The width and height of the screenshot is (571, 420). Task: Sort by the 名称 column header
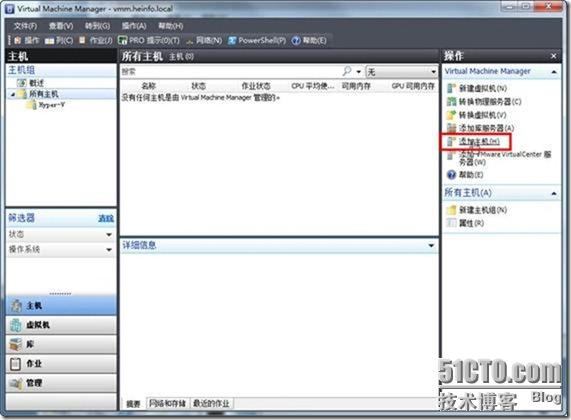(x=148, y=86)
